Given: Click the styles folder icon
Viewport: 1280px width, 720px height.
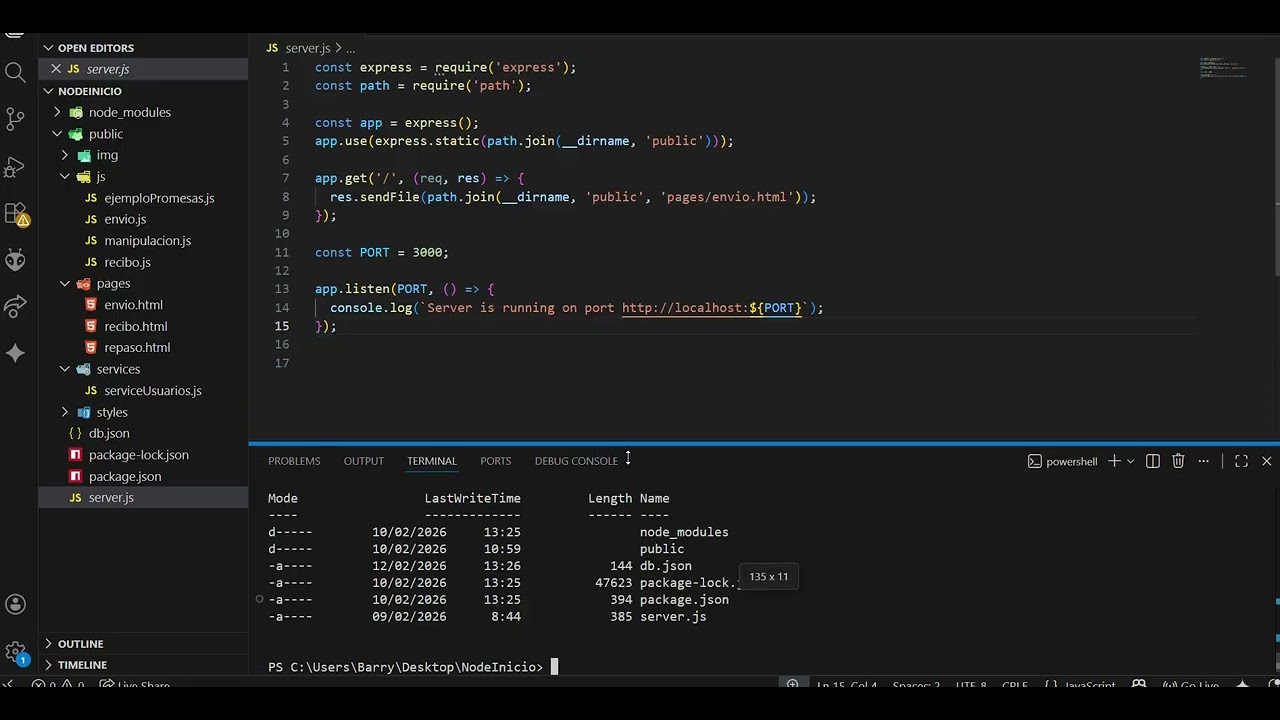Looking at the screenshot, I should 84,412.
